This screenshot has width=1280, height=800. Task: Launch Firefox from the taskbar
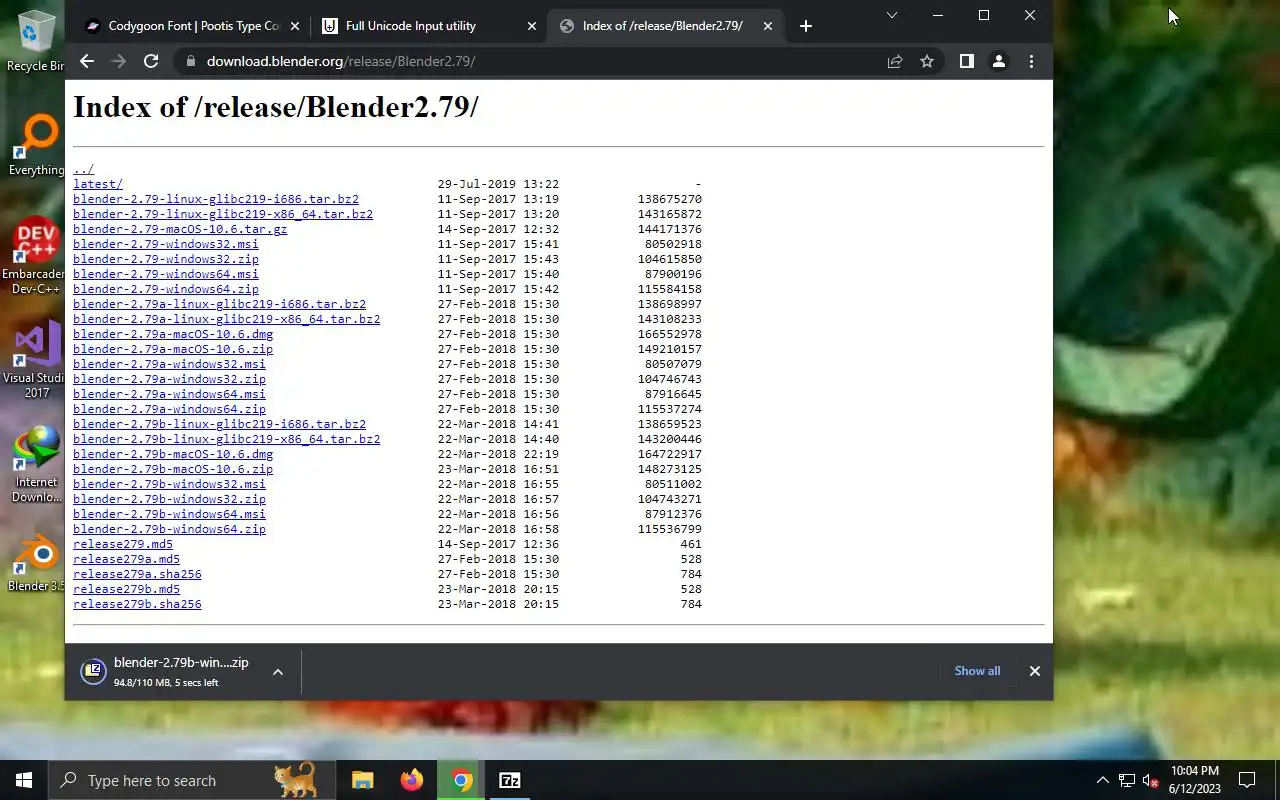coord(412,780)
